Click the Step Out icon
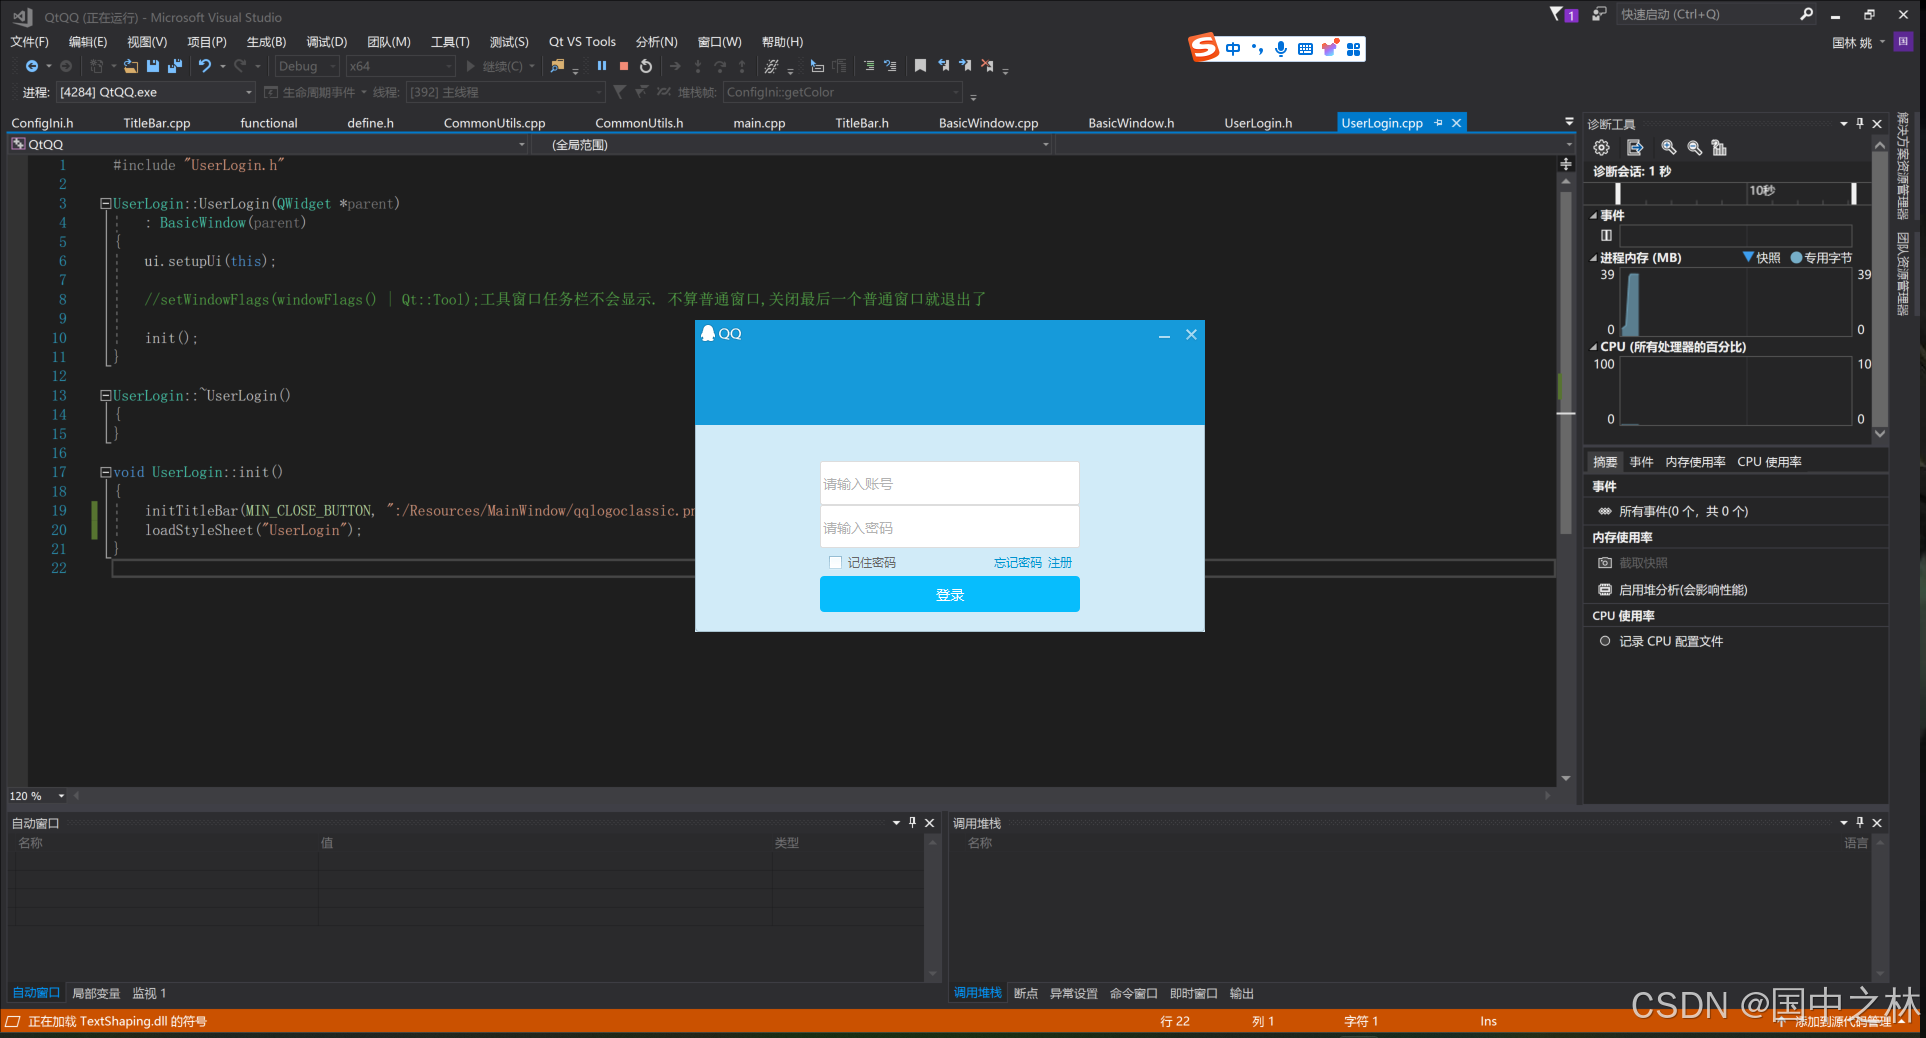Screen dimensions: 1926x1038 (x=742, y=66)
